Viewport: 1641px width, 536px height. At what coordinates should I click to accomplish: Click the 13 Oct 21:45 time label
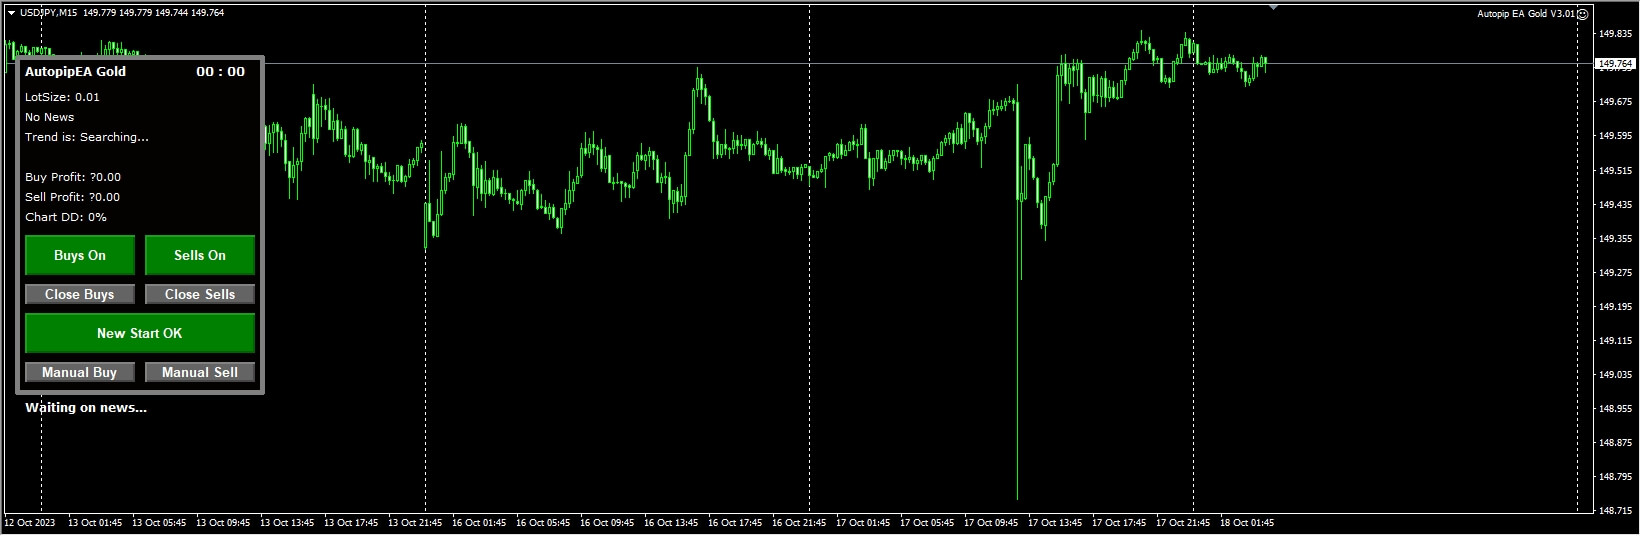pos(415,522)
